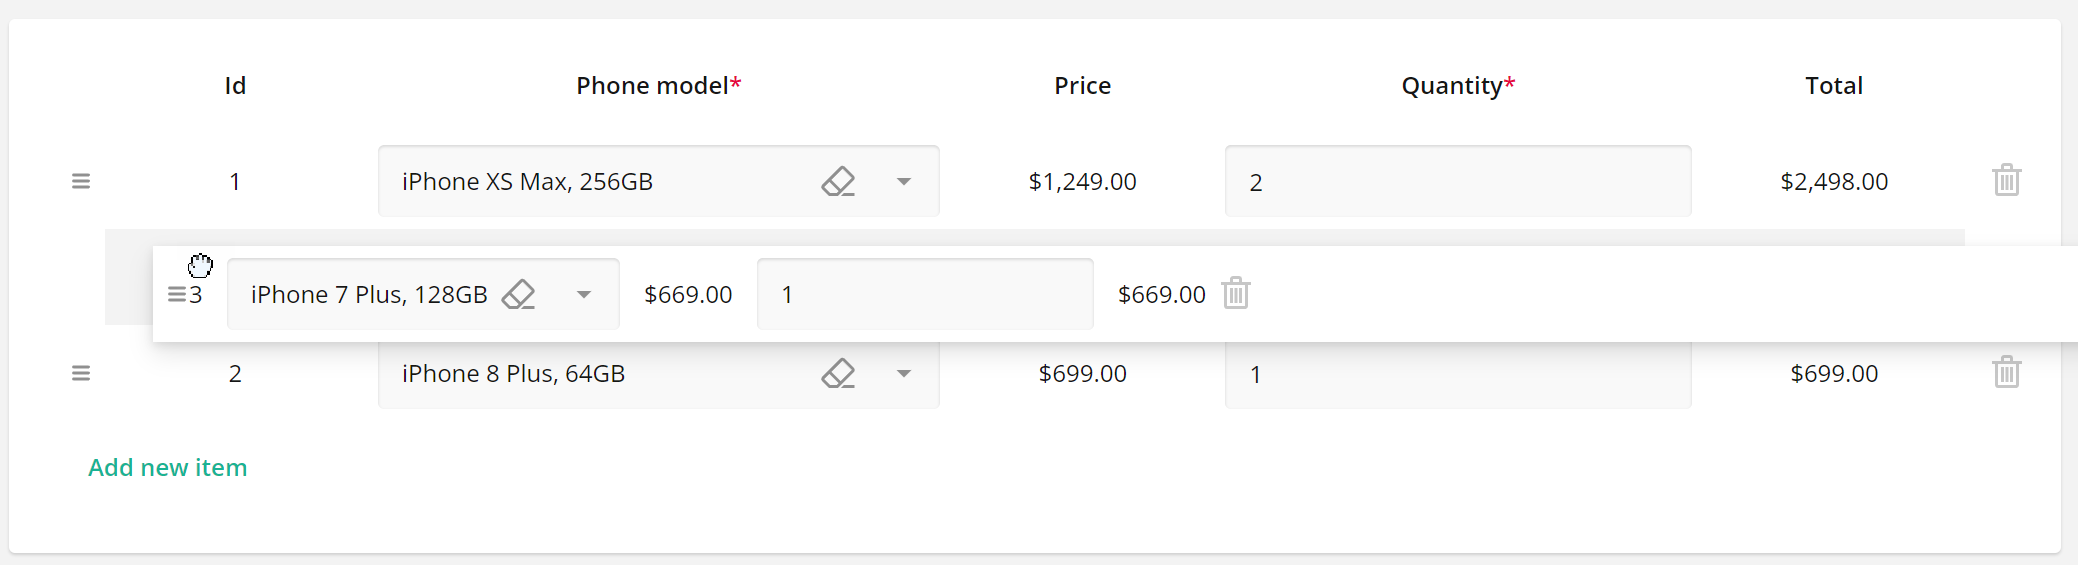Focus quantity field containing 2
2078x565 pixels.
click(1457, 182)
